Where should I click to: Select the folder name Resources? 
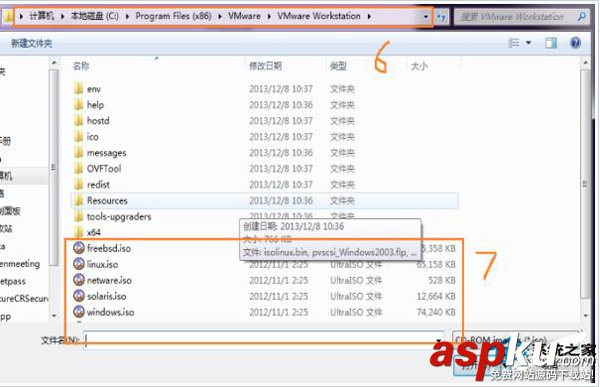point(107,200)
